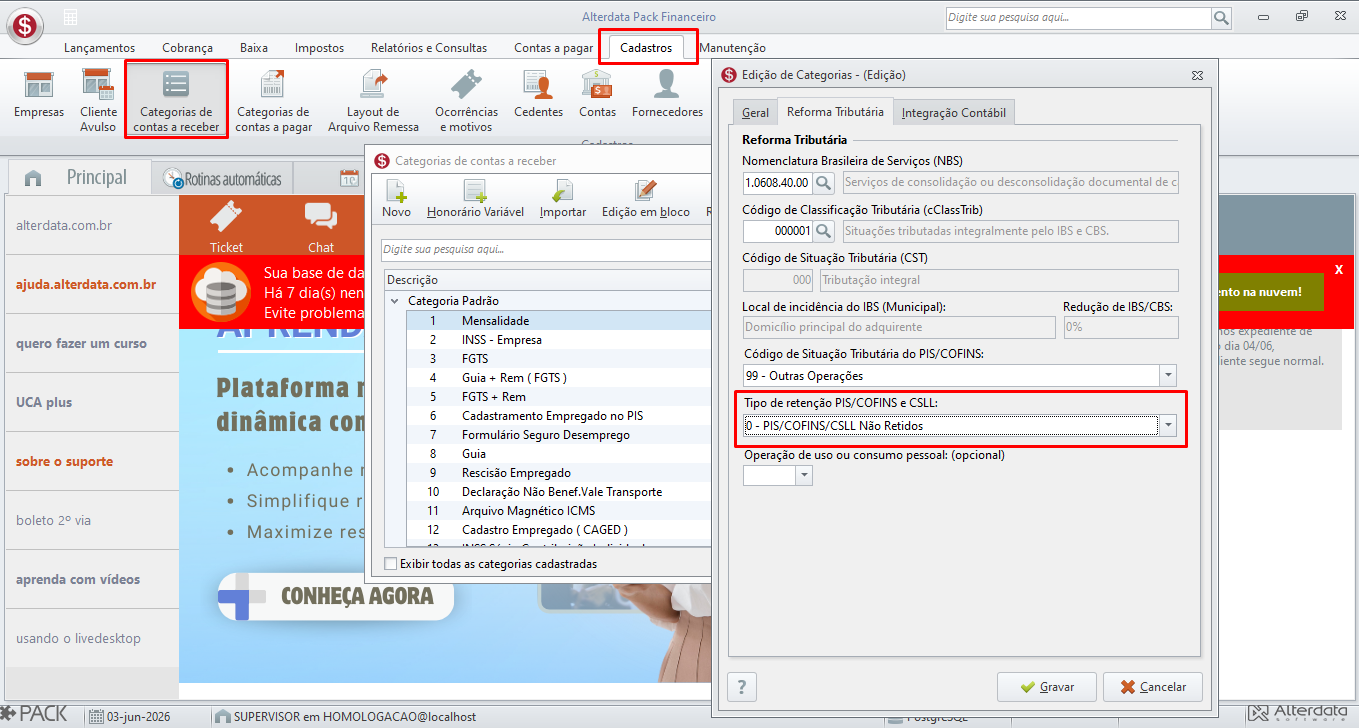Click the Novo category toolbar button

396,199
